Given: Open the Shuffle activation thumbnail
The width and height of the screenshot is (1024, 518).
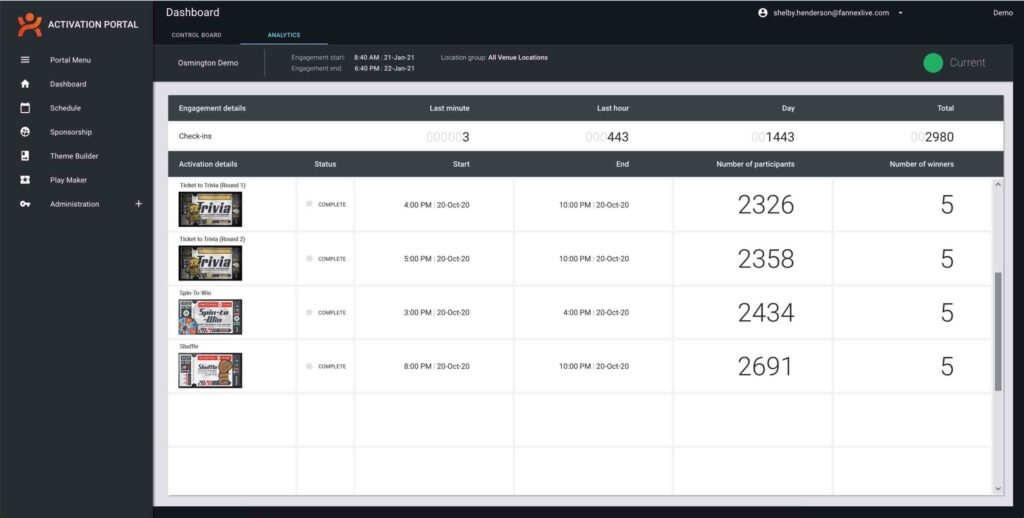Looking at the screenshot, I should [210, 370].
